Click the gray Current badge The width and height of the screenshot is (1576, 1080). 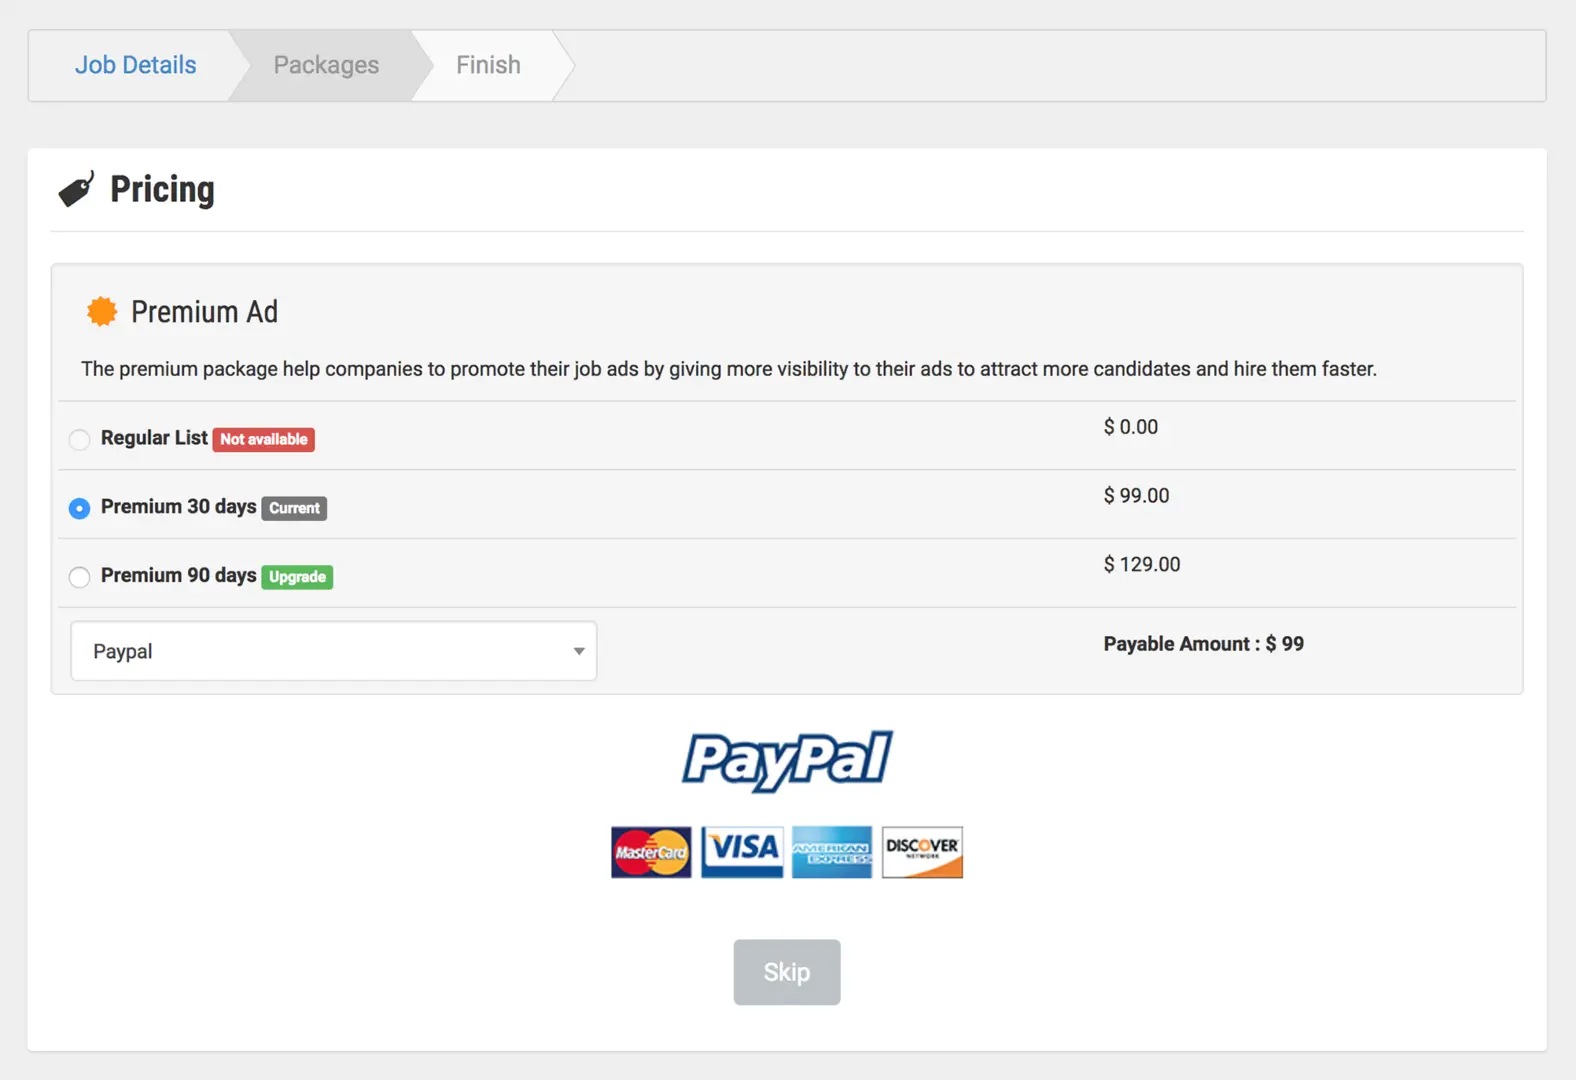[x=294, y=508]
